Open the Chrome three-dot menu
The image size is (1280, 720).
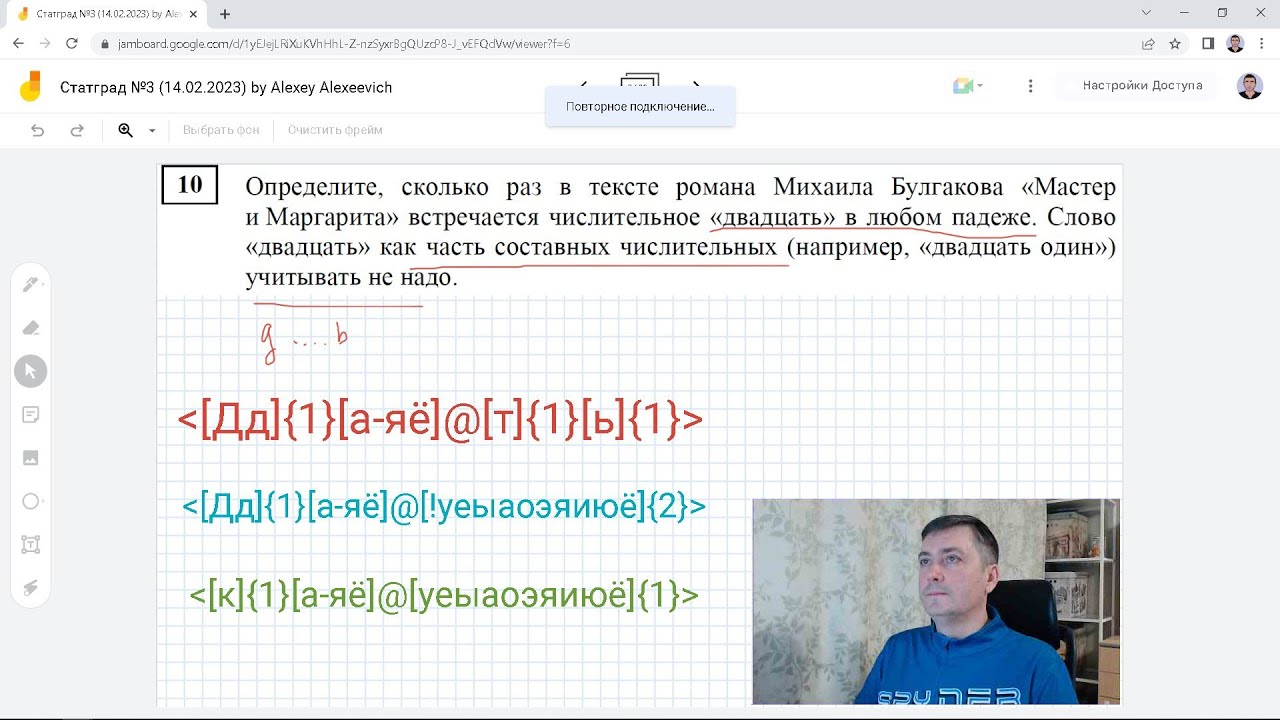[x=1262, y=44]
